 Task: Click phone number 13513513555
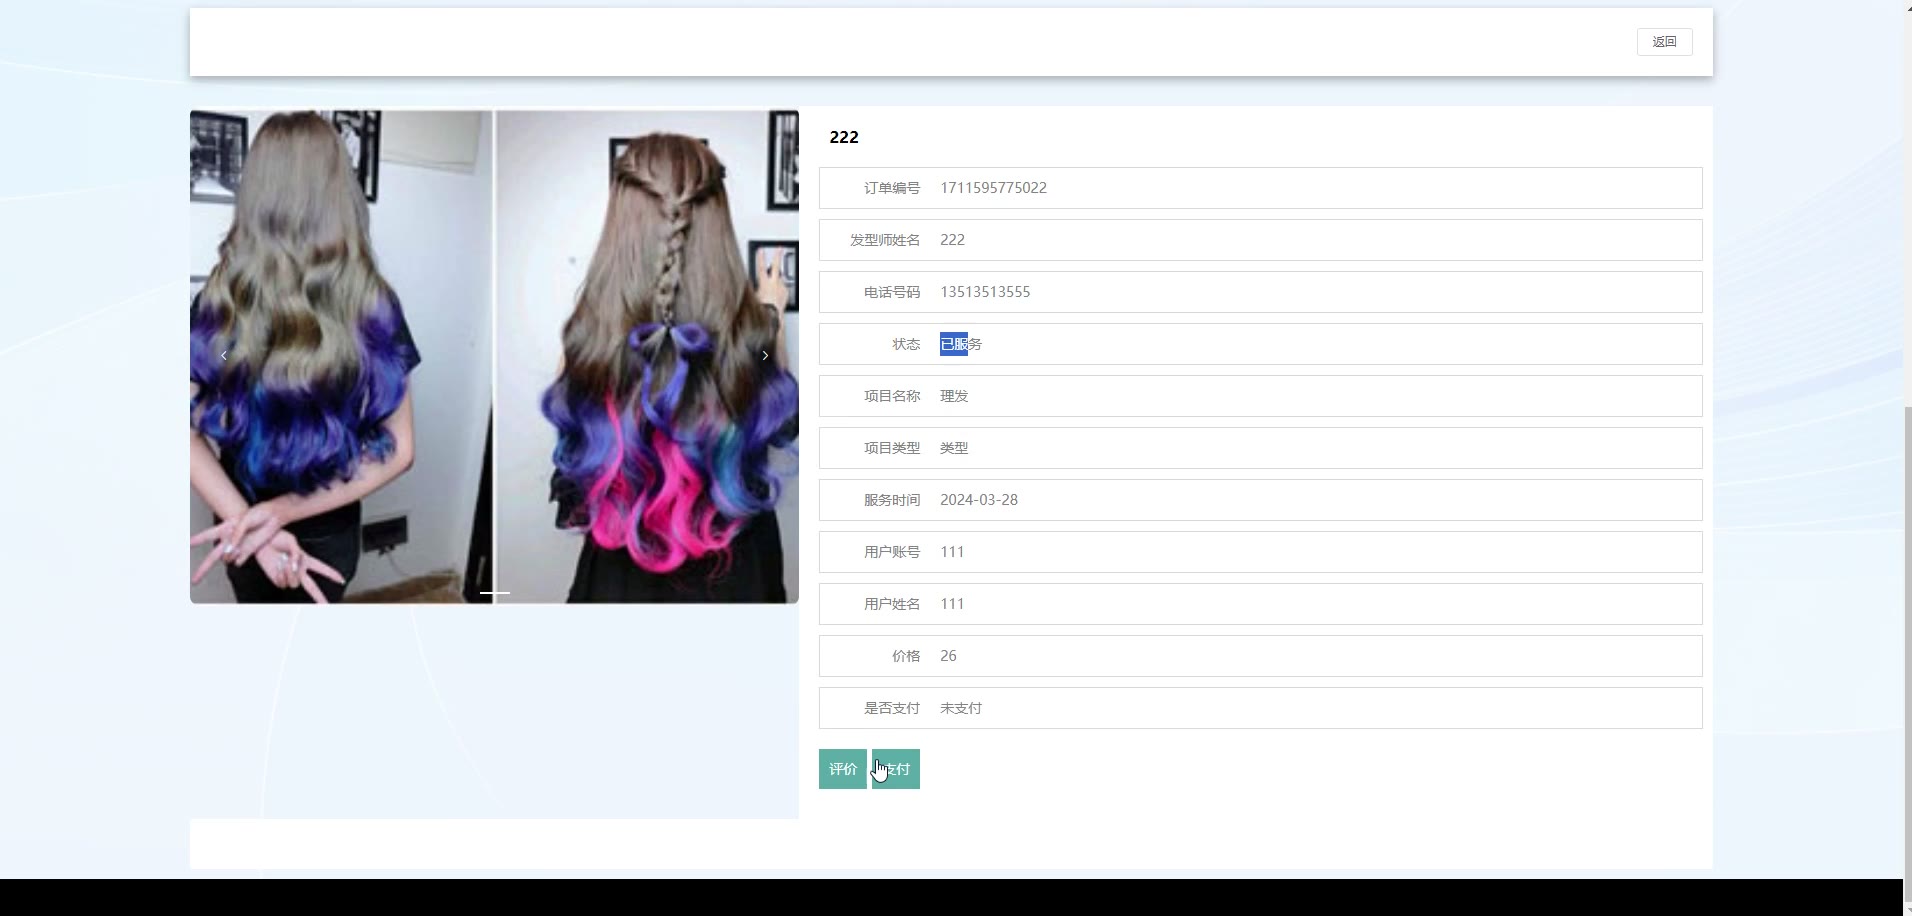tap(985, 292)
